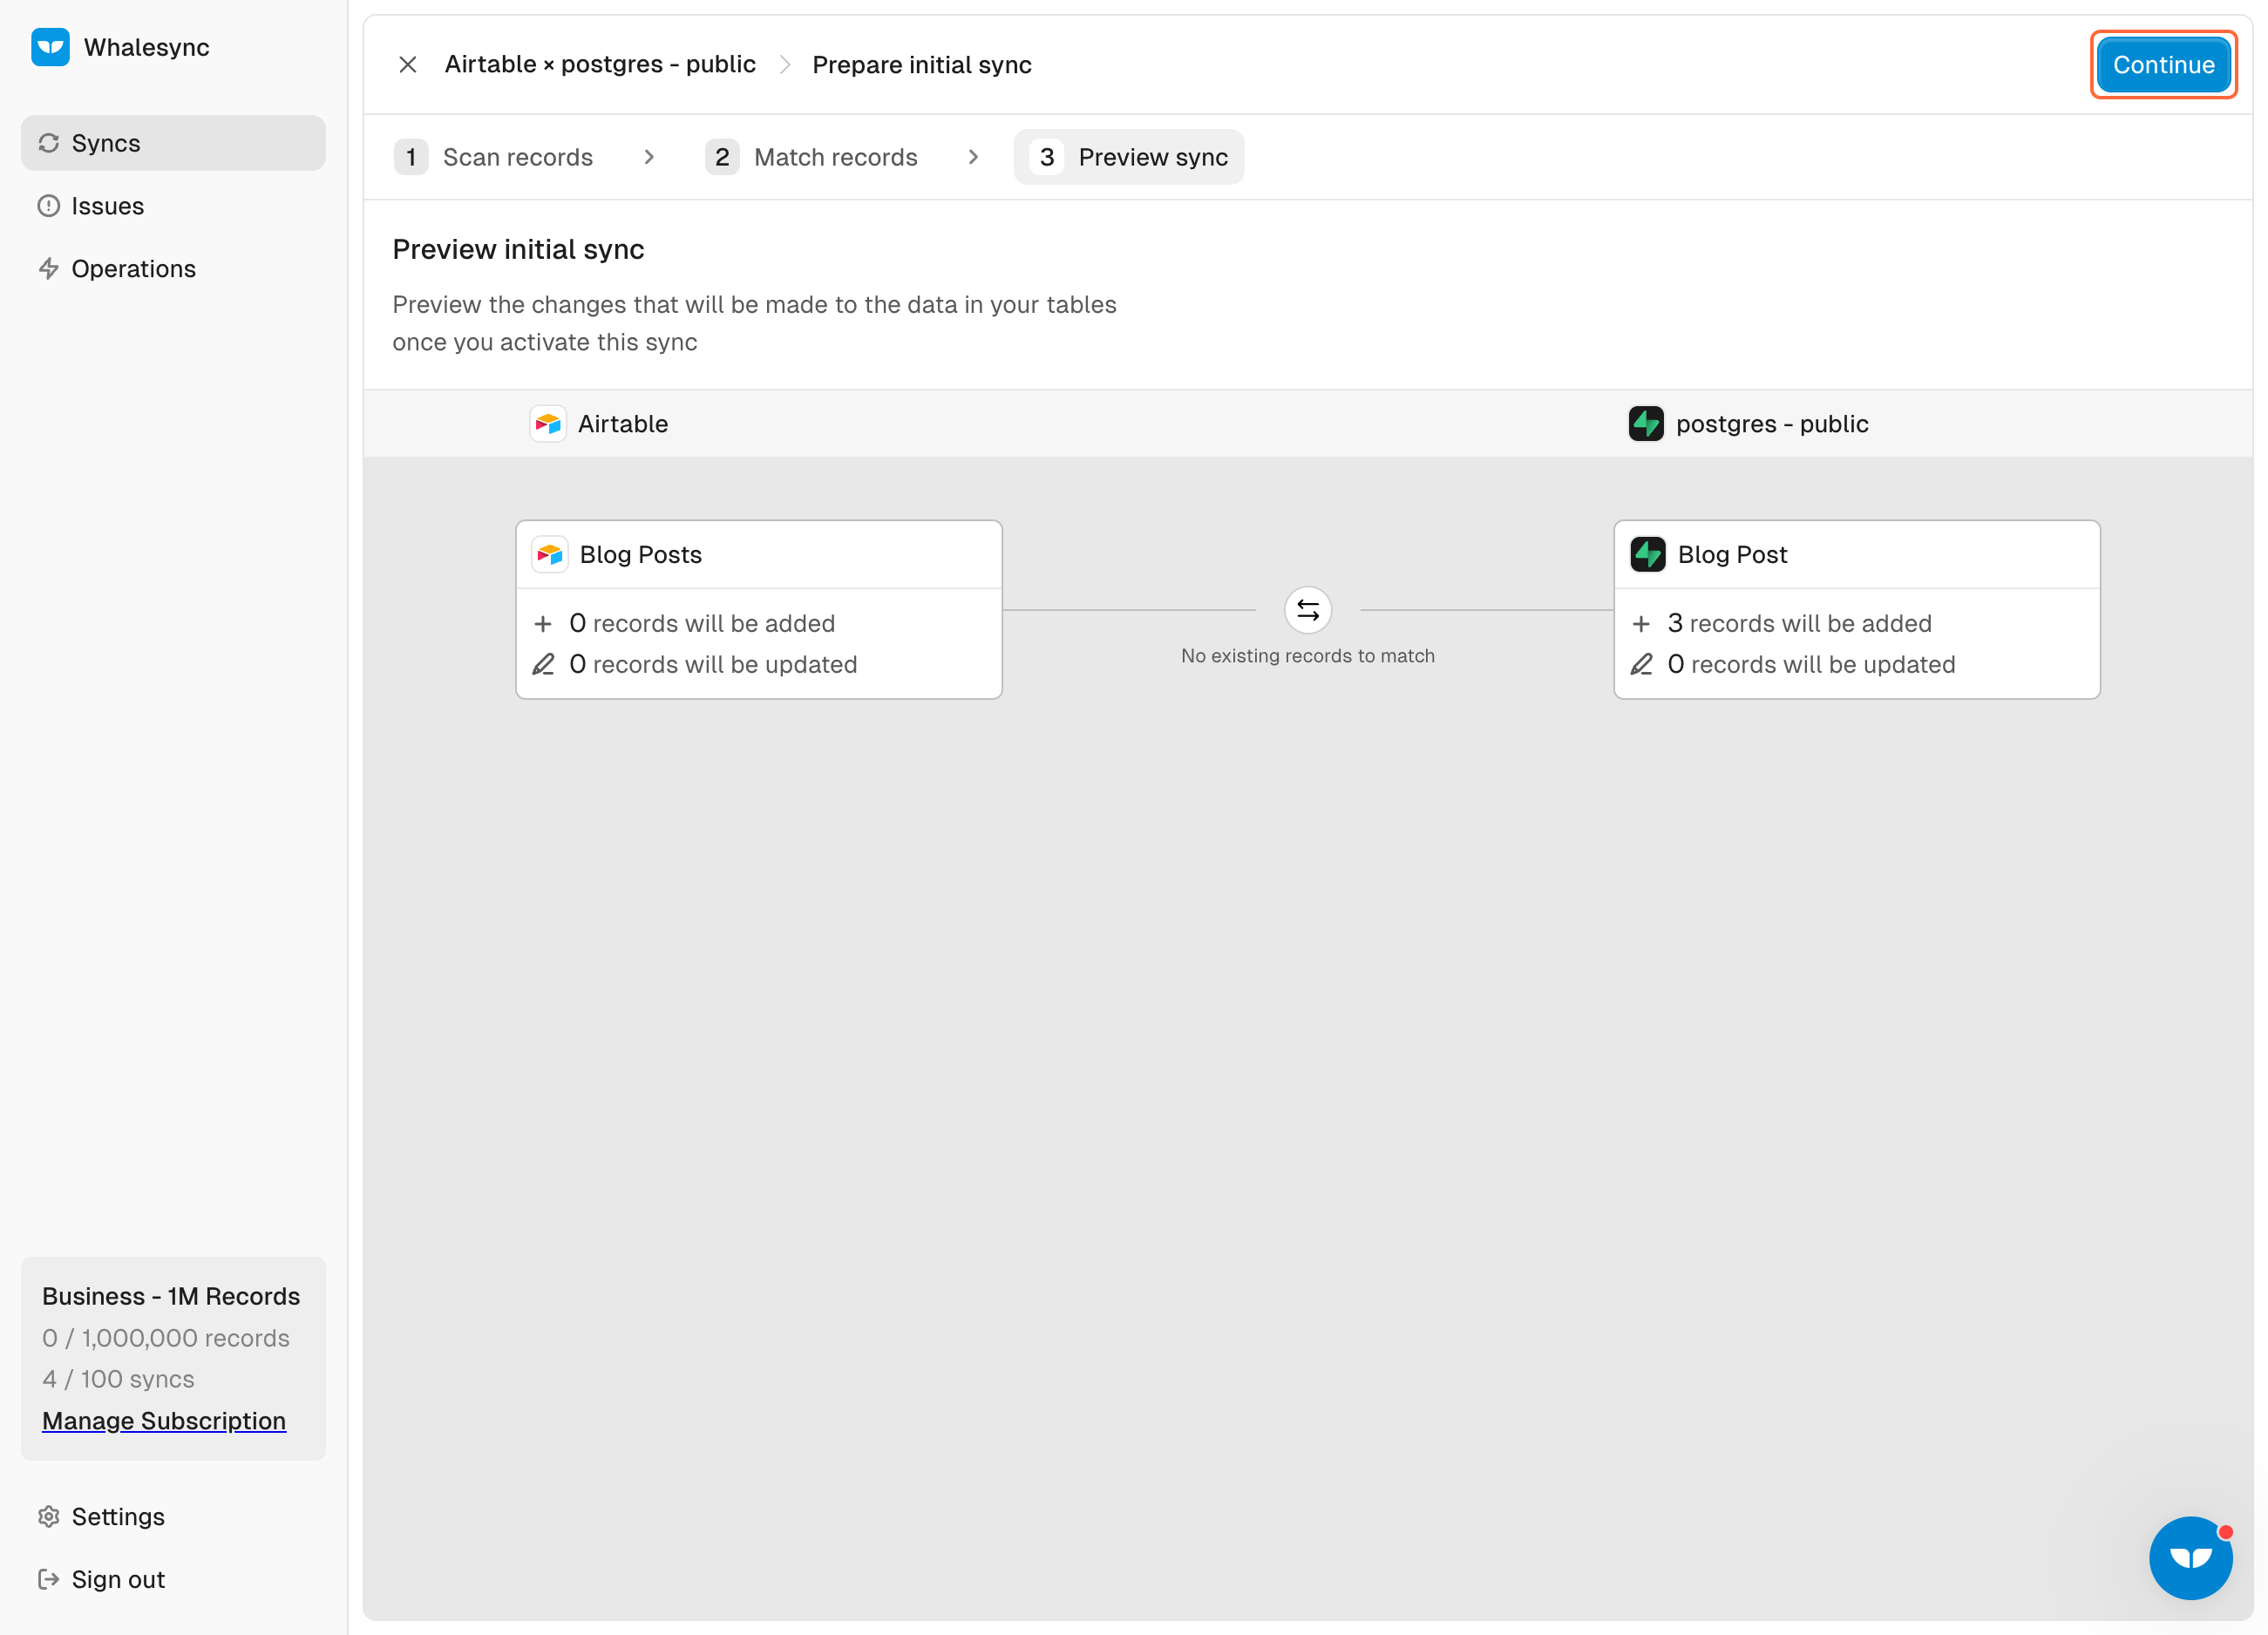Click the two-way sync arrows icon
Viewport: 2268px width, 1635px height.
coord(1308,610)
